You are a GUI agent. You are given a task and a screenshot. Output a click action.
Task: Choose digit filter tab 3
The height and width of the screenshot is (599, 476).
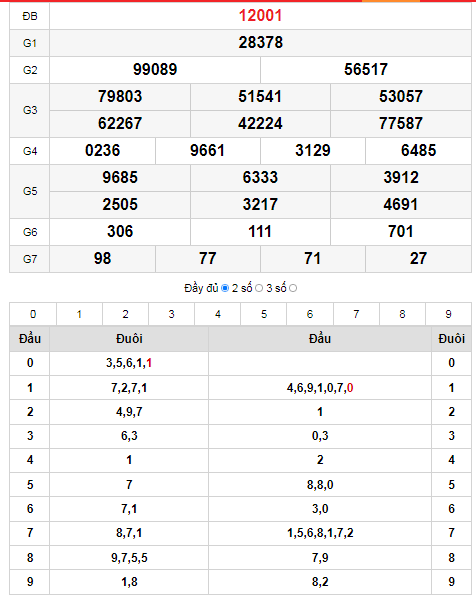pos(172,314)
